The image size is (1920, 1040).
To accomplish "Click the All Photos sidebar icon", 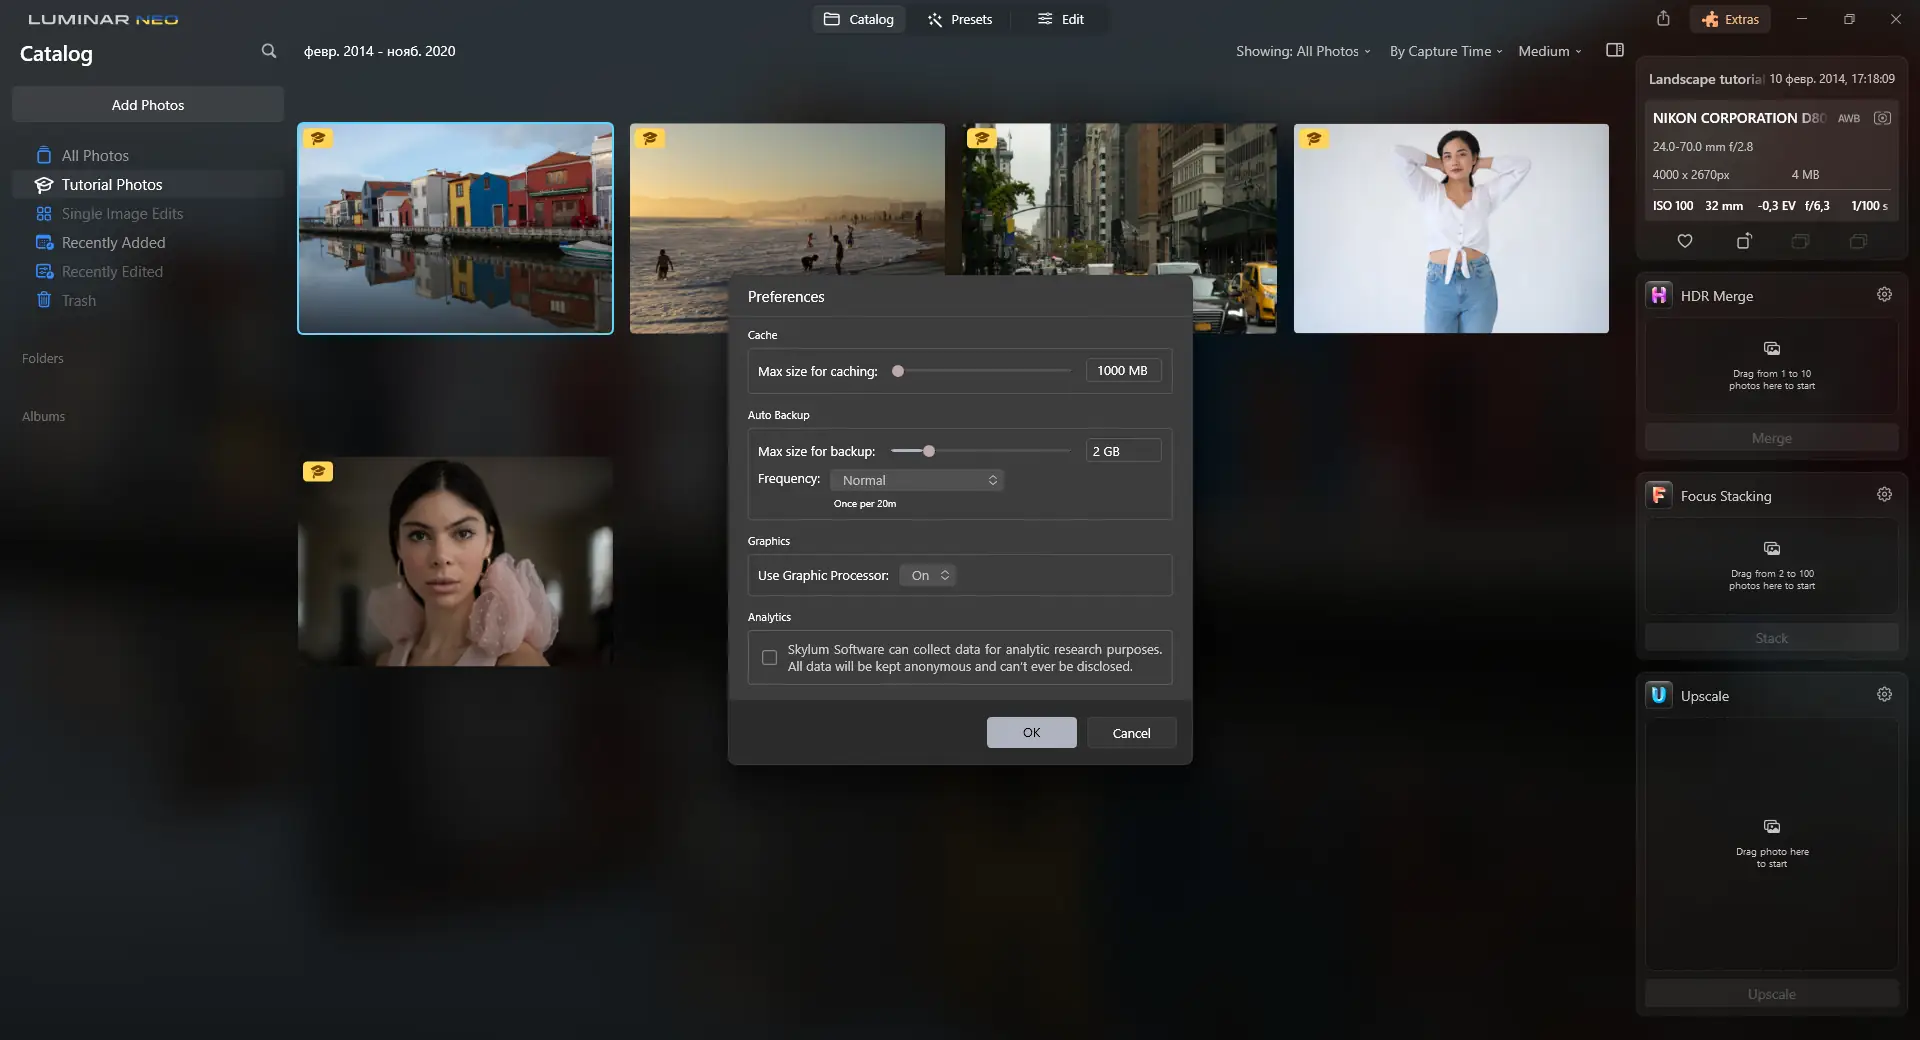I will pyautogui.click(x=44, y=156).
